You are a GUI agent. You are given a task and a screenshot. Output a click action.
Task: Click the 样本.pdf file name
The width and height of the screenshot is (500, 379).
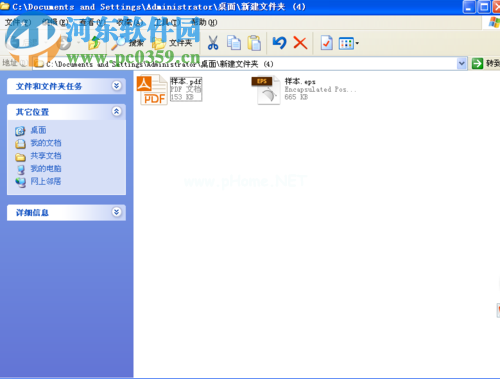tap(186, 81)
